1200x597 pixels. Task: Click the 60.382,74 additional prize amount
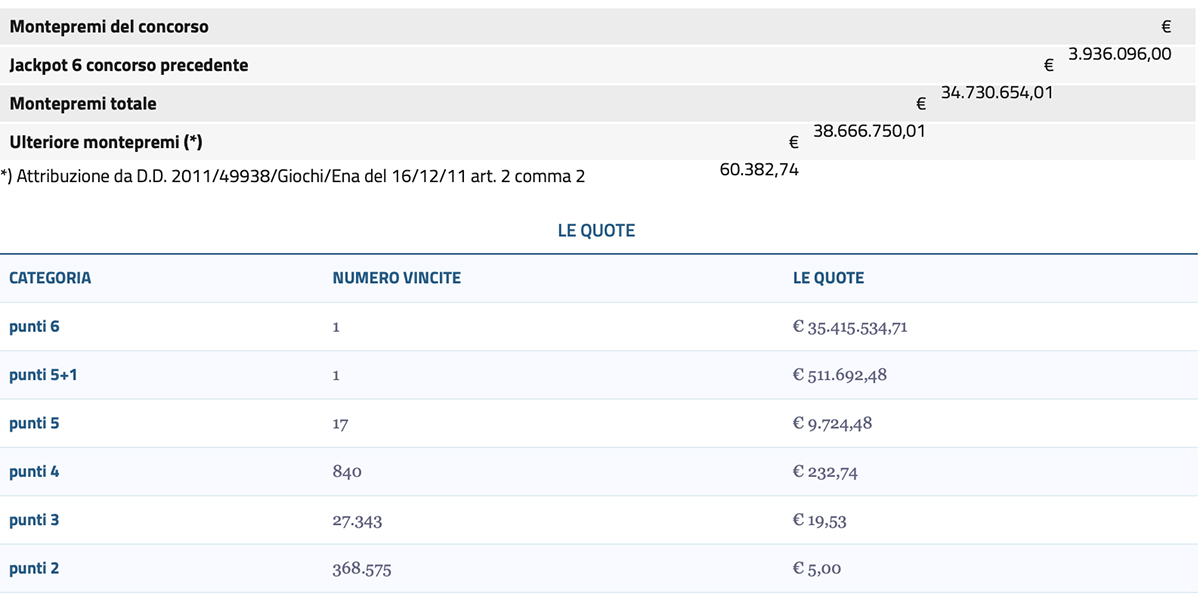(759, 170)
